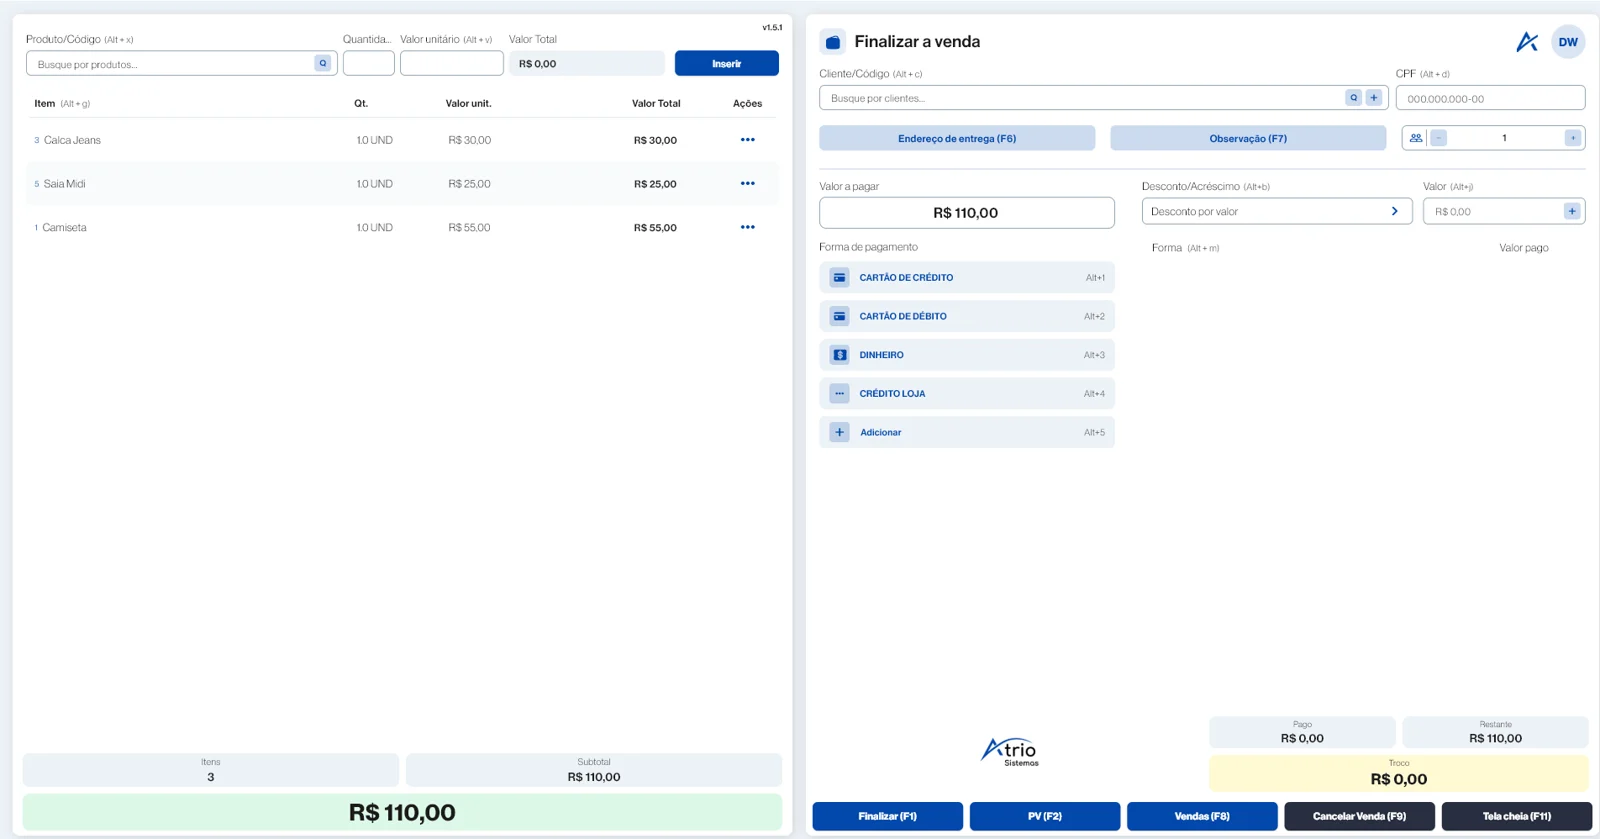Image resolution: width=1600 pixels, height=839 pixels.
Task: Open actions menu for Camiseta row
Action: click(747, 228)
